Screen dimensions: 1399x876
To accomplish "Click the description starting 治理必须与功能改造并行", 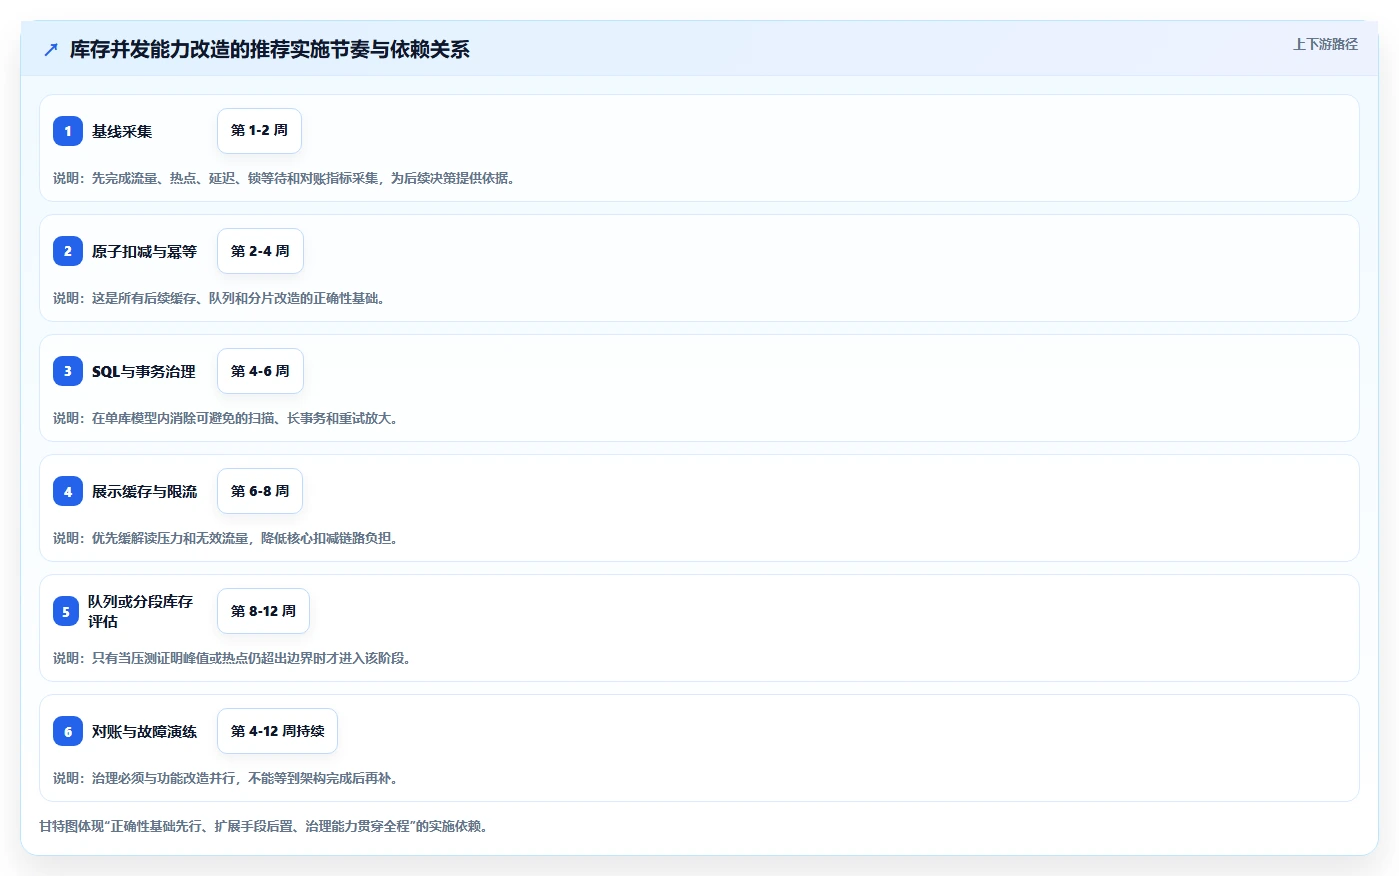I will pyautogui.click(x=226, y=778).
